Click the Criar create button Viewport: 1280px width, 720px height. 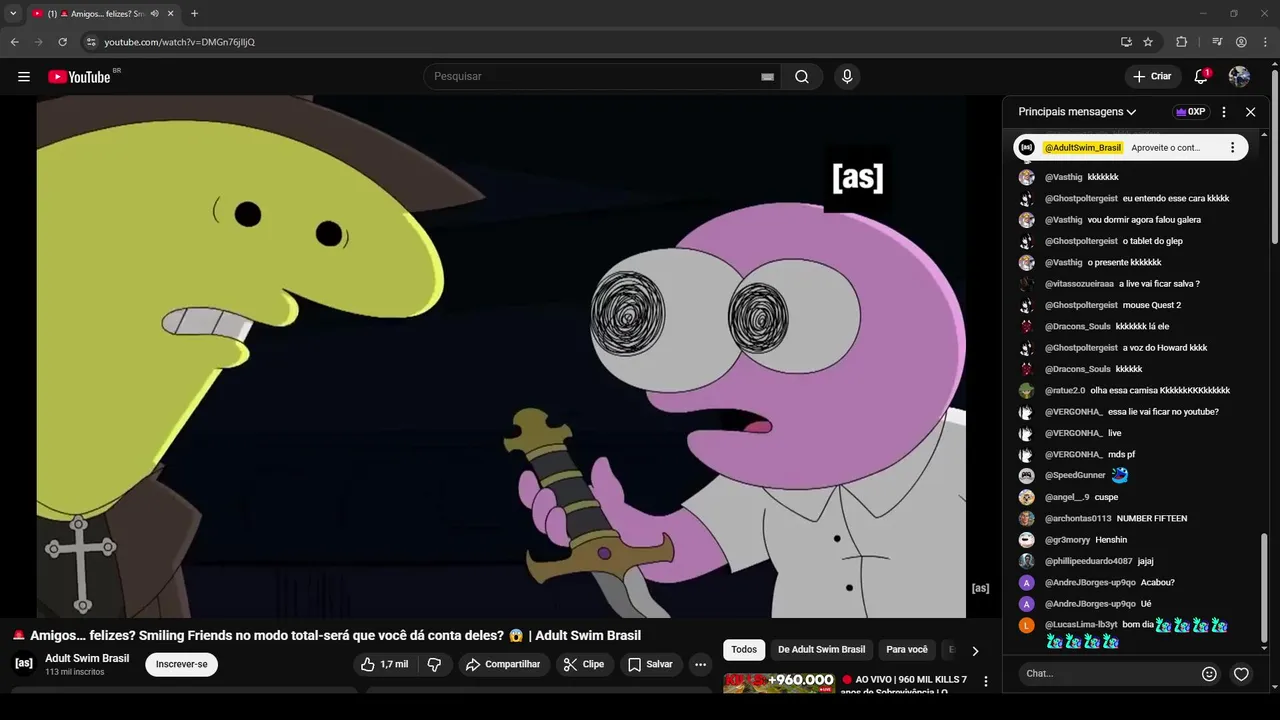tap(1152, 77)
